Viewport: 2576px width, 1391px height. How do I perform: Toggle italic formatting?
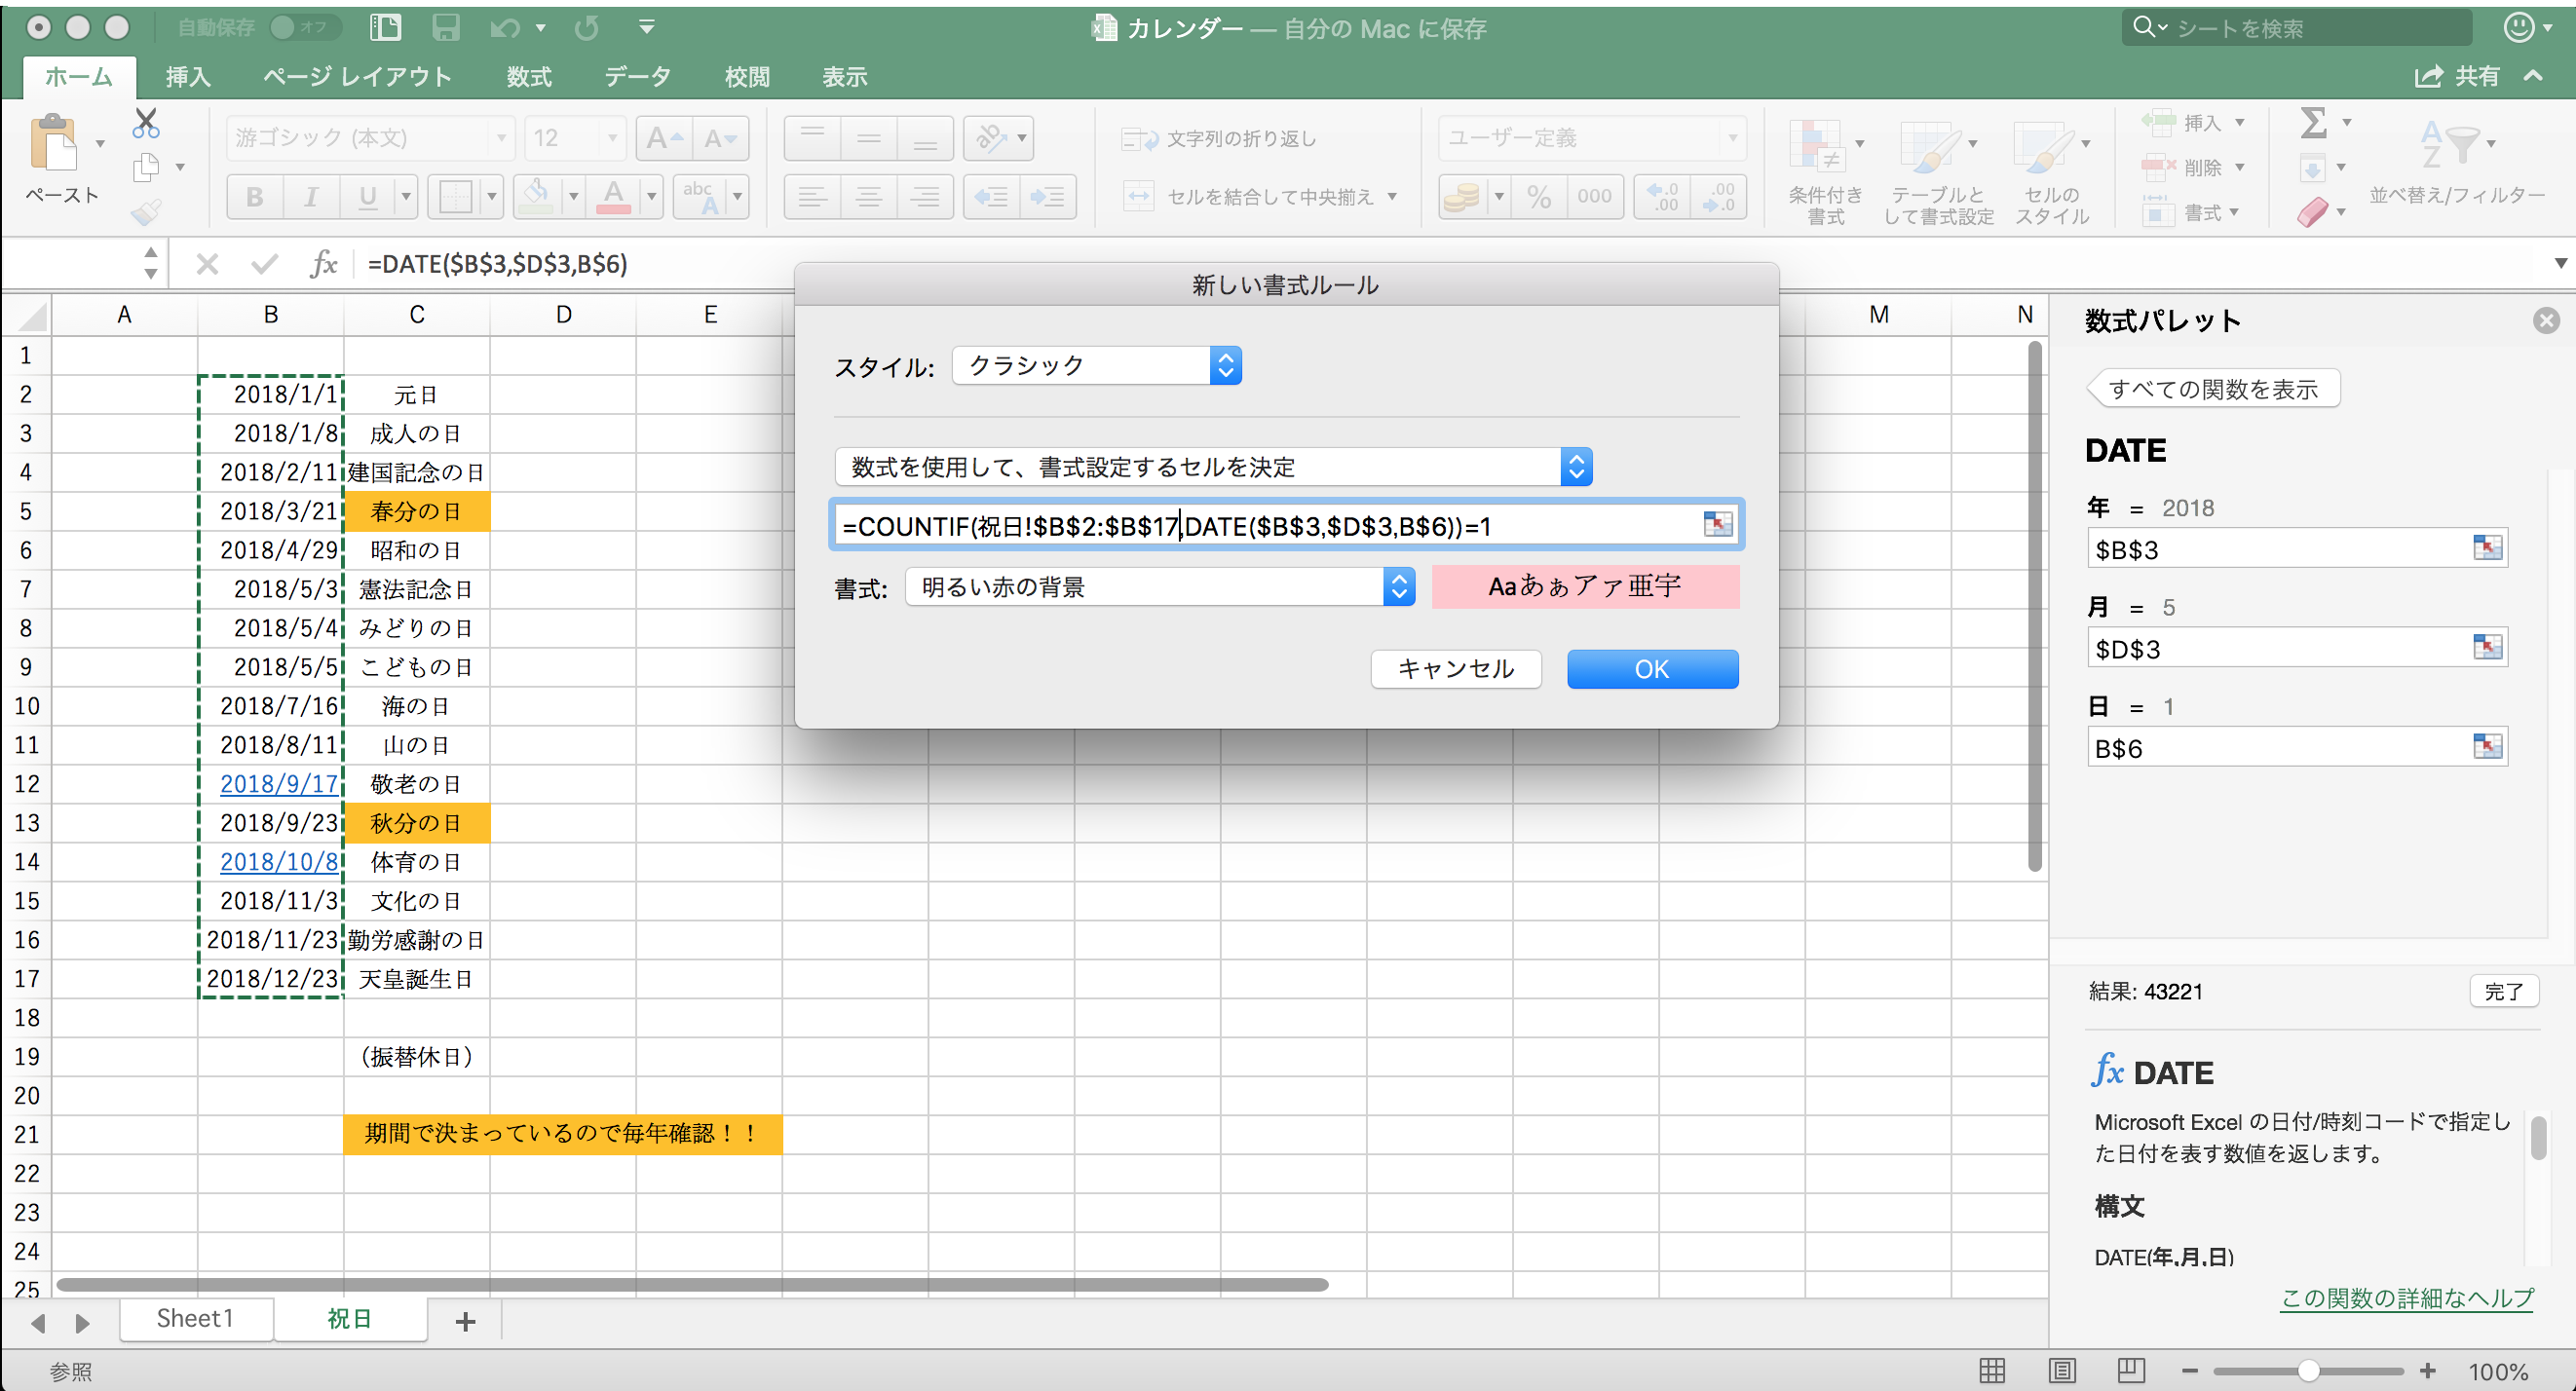[311, 196]
